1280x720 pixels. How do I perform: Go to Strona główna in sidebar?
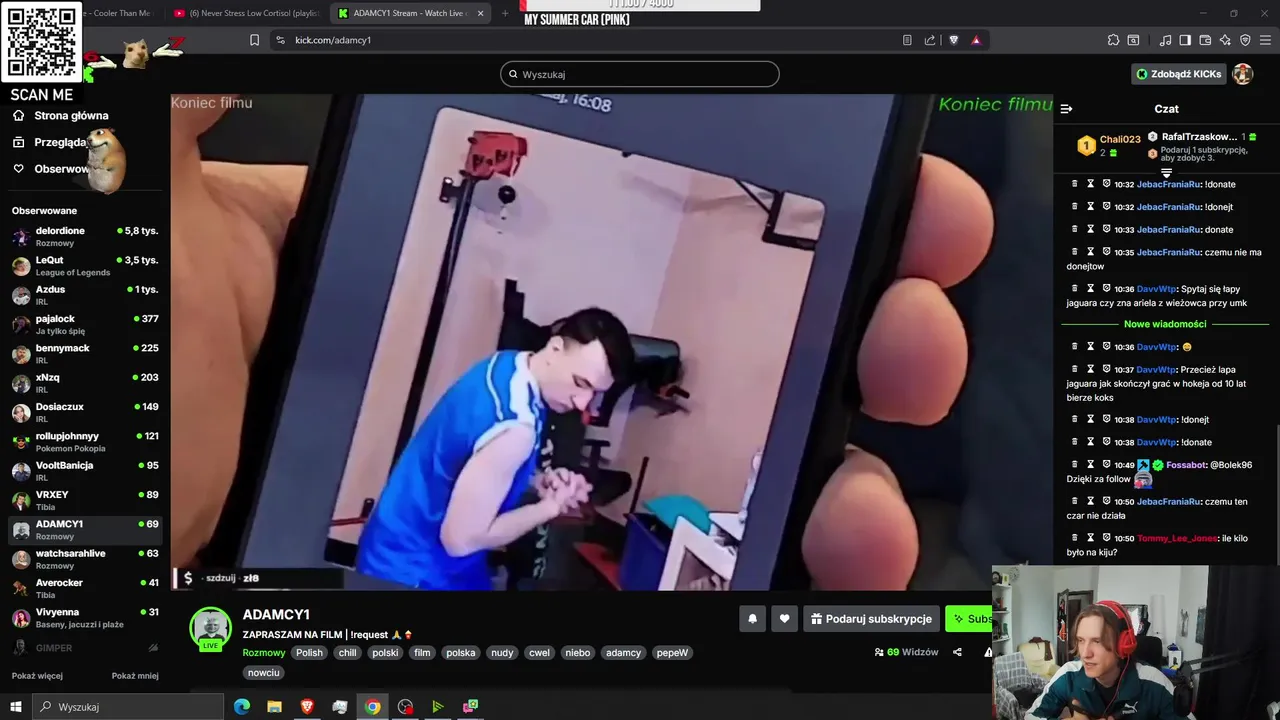[x=62, y=116]
